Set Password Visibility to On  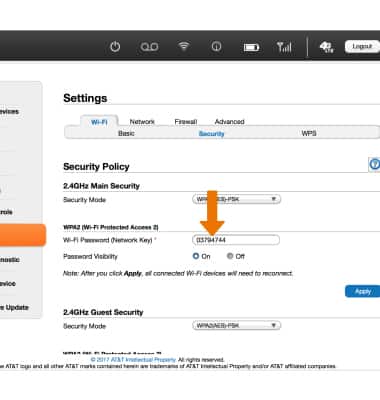coord(196,256)
